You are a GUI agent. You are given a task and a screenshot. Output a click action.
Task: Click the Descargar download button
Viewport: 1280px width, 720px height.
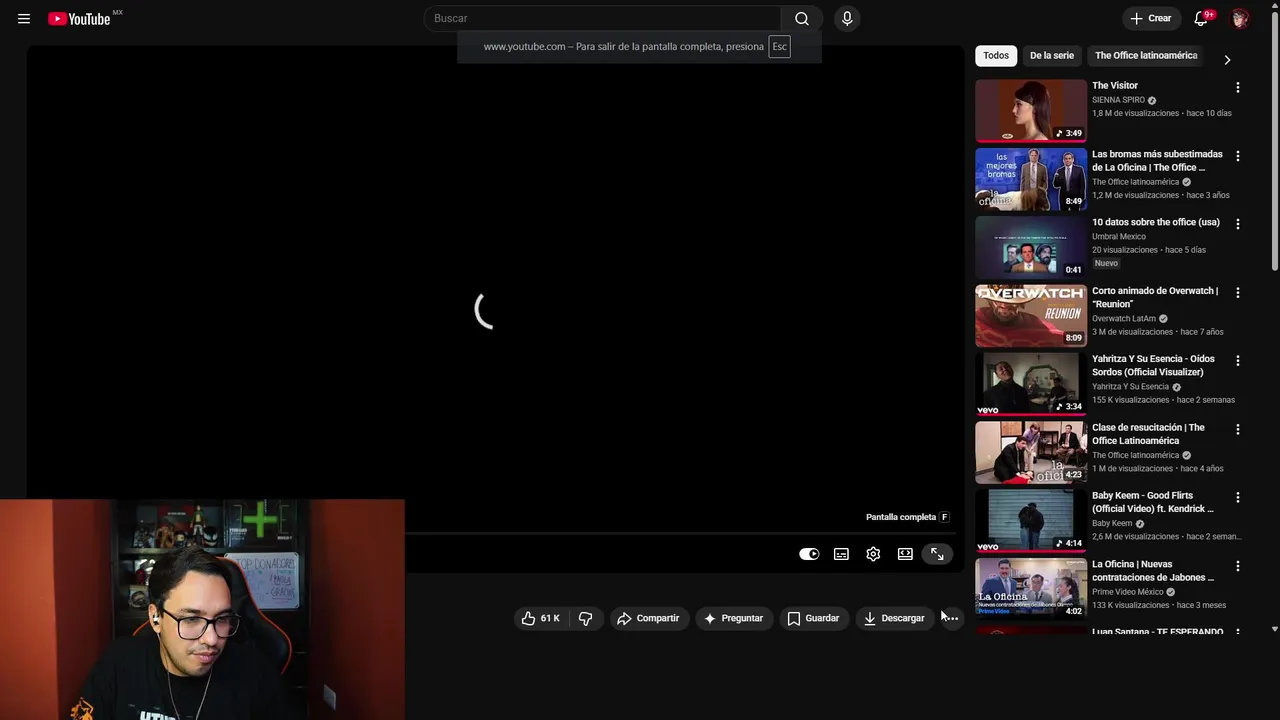(894, 618)
